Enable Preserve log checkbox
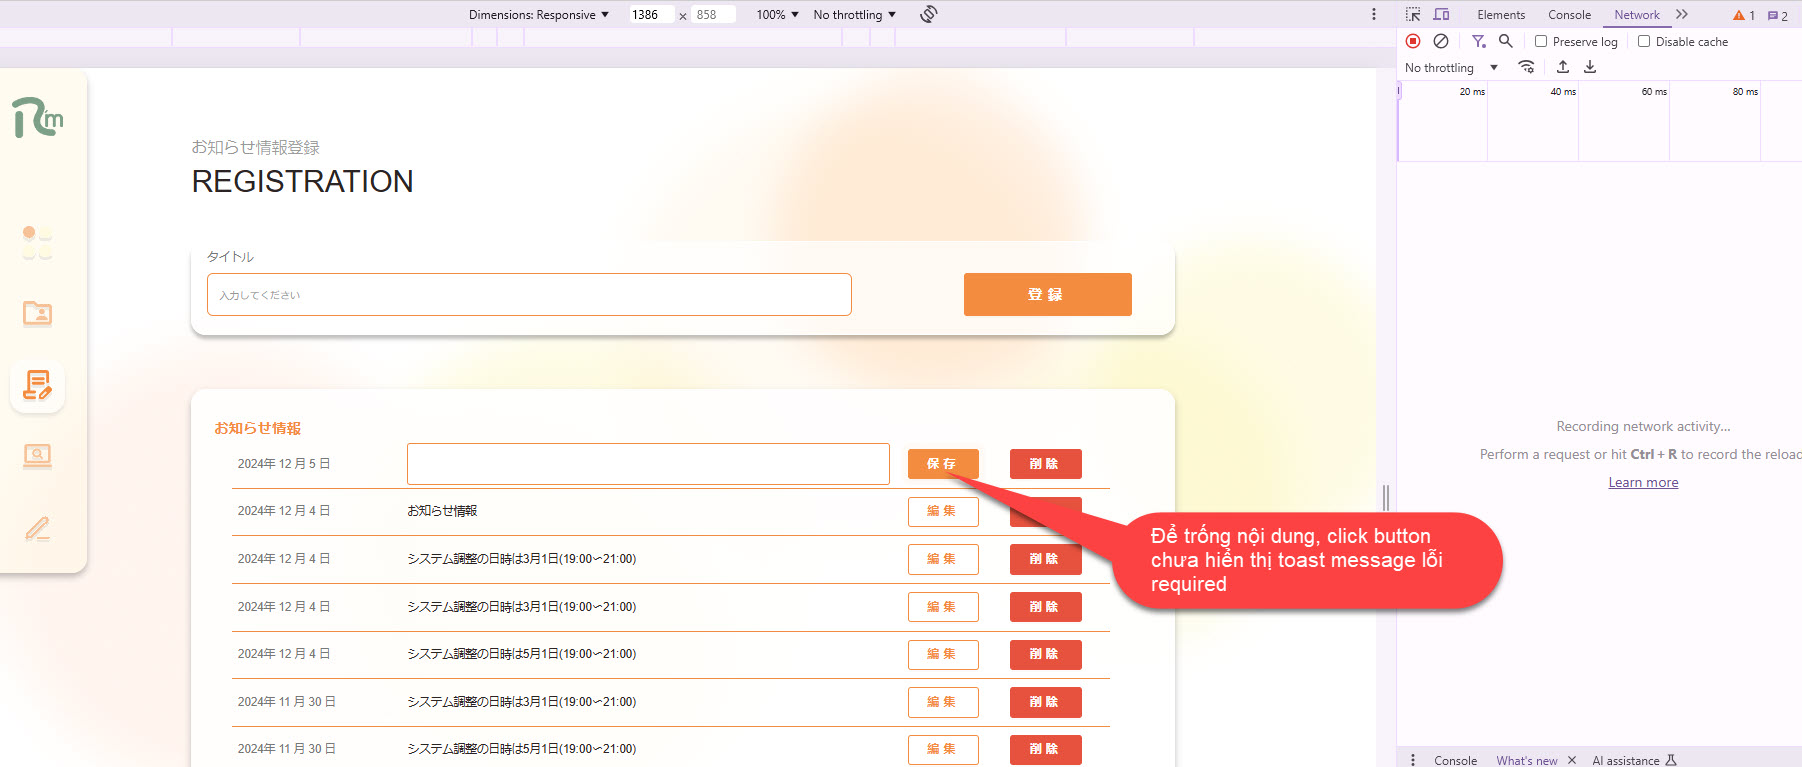The image size is (1802, 767). click(x=1541, y=41)
